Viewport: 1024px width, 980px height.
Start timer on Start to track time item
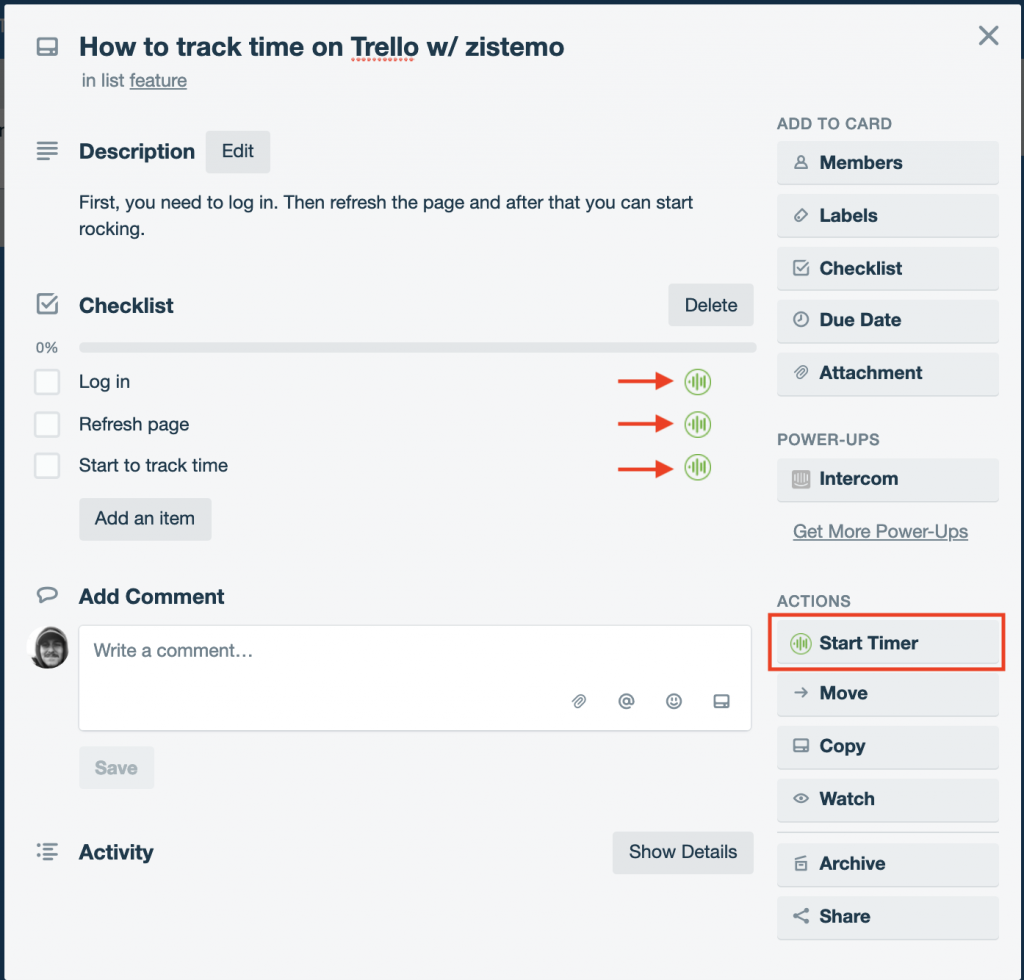point(697,467)
